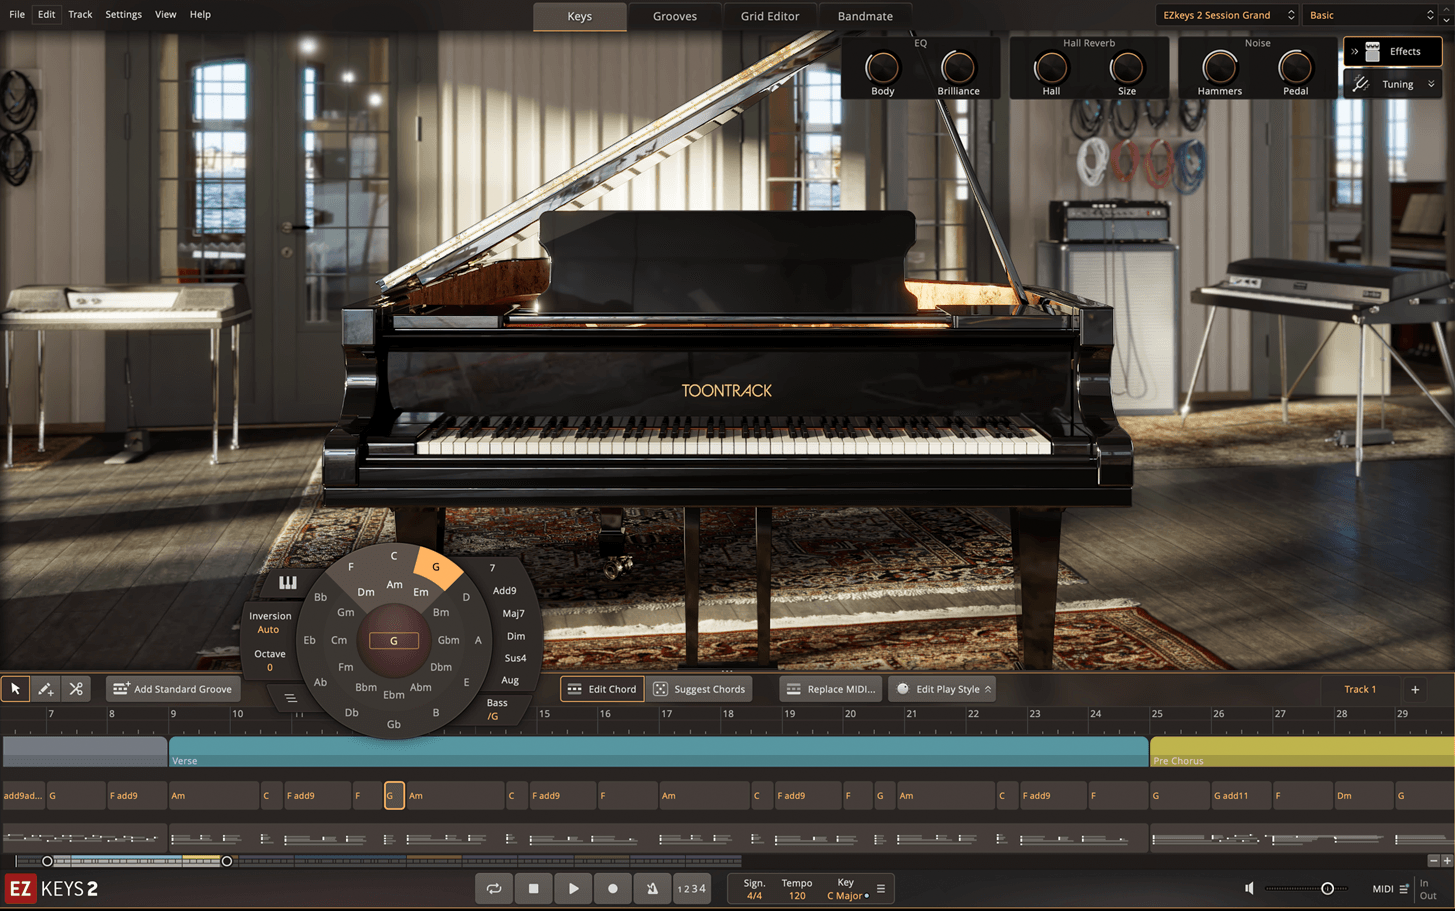Viewport: 1455px width, 911px height.
Task: Click the stop button in transport
Action: 534,888
